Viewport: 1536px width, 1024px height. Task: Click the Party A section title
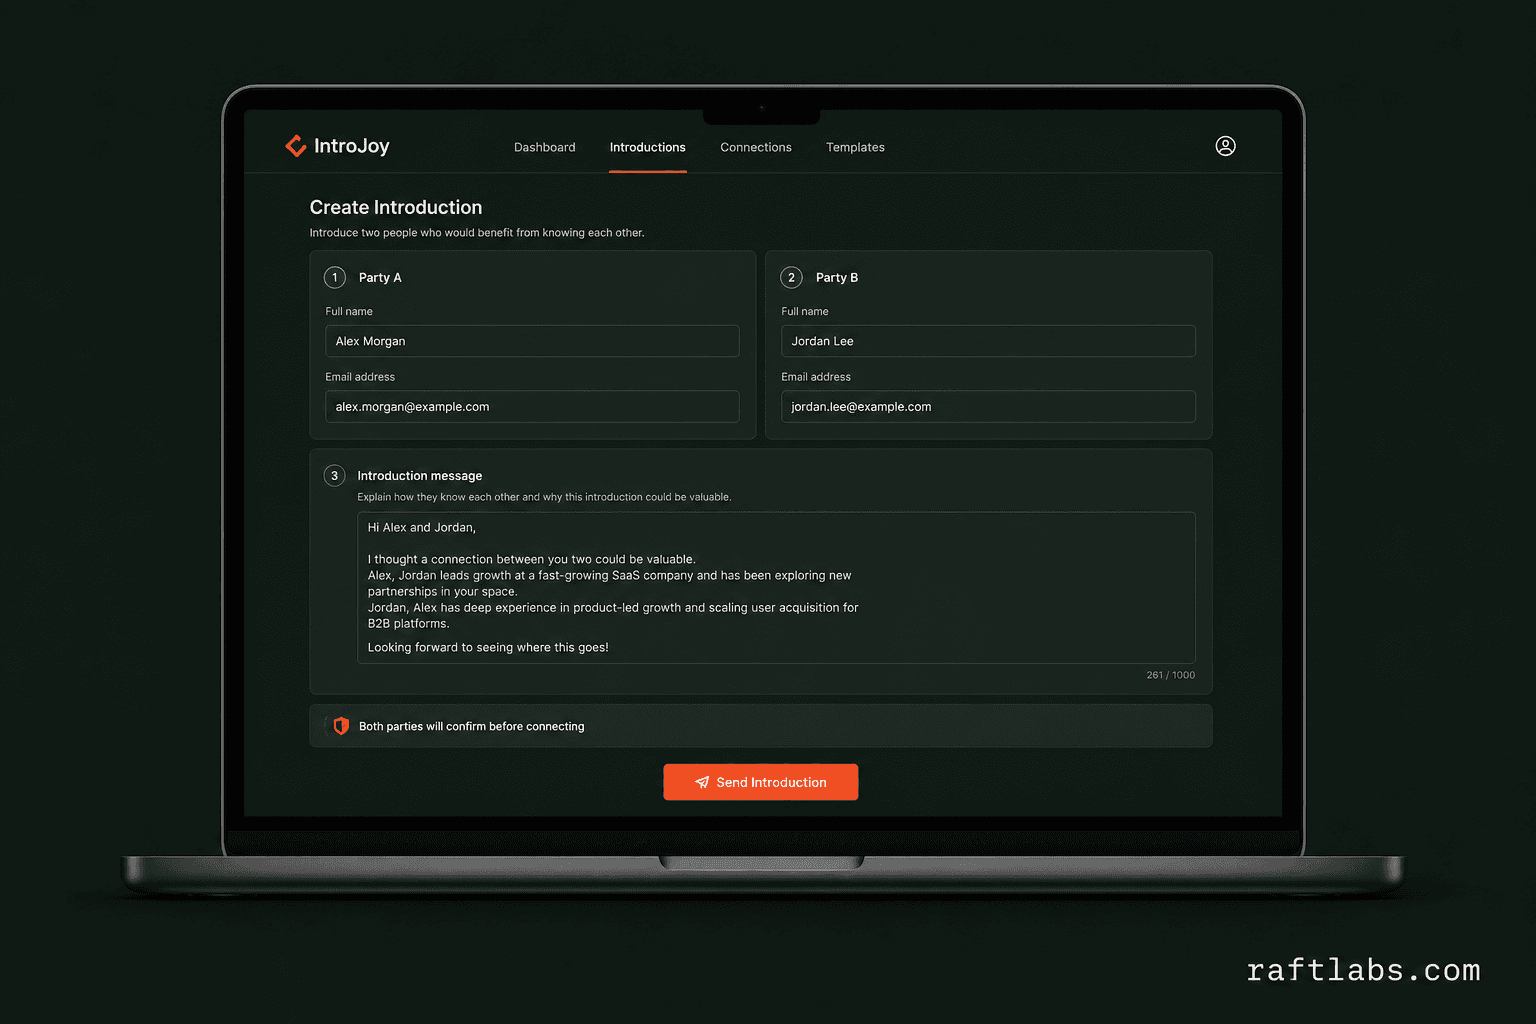coord(380,278)
